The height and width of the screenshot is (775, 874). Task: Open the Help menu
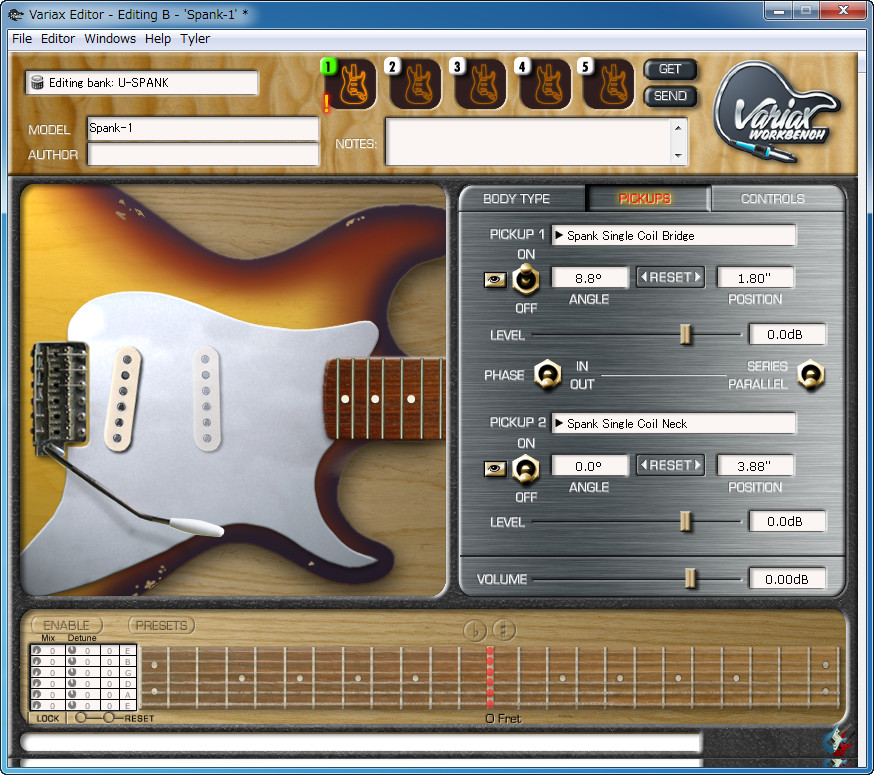tap(158, 38)
